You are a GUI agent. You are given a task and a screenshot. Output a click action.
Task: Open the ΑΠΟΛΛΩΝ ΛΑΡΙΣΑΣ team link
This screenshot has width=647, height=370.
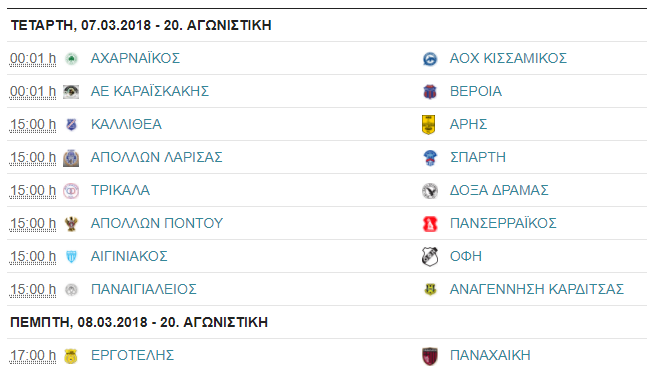[156, 157]
